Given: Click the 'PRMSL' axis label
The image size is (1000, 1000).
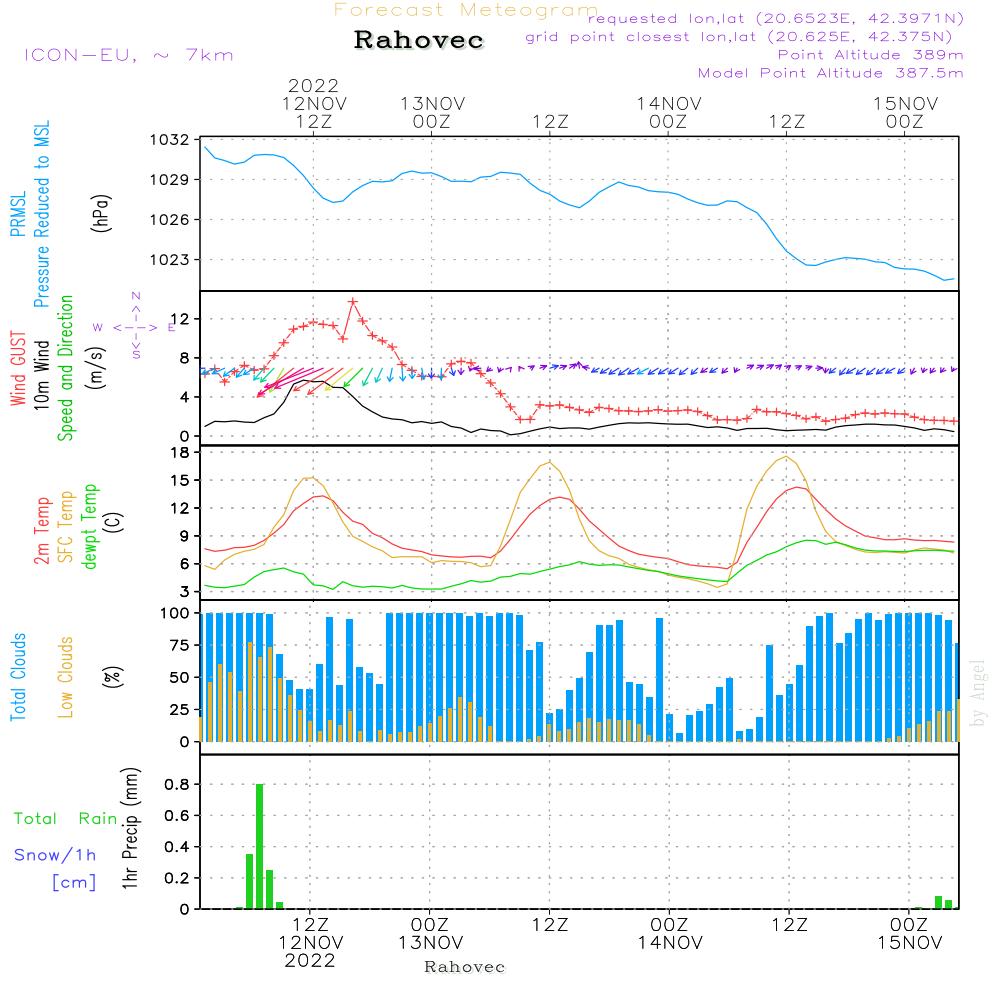Looking at the screenshot, I should tap(18, 214).
